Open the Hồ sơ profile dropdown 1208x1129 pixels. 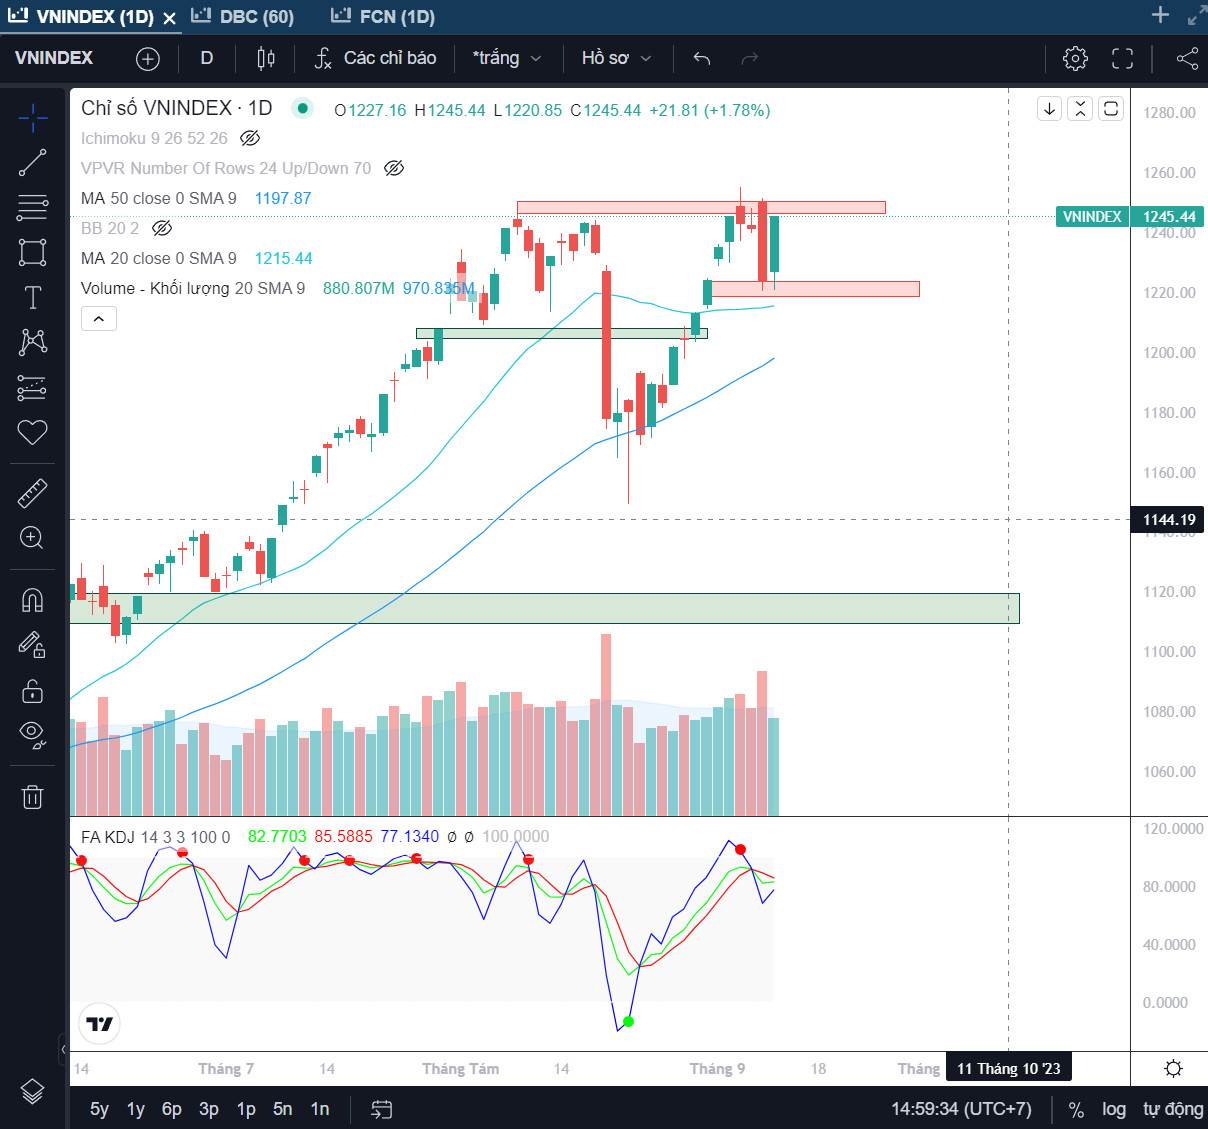(616, 58)
